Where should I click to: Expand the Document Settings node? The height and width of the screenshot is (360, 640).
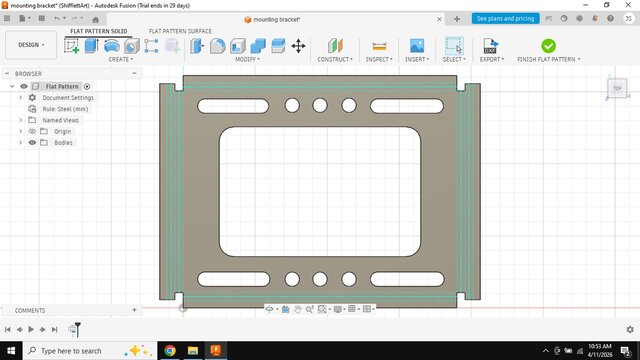coord(20,98)
